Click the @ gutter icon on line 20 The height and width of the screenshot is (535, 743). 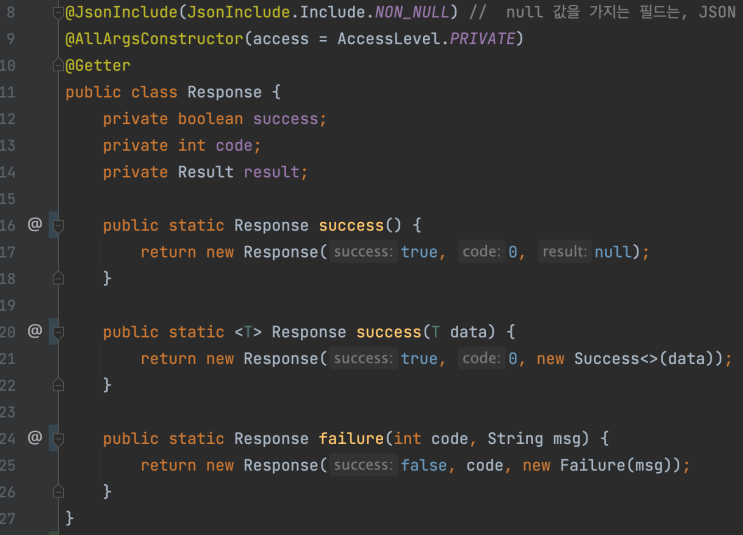click(x=35, y=331)
